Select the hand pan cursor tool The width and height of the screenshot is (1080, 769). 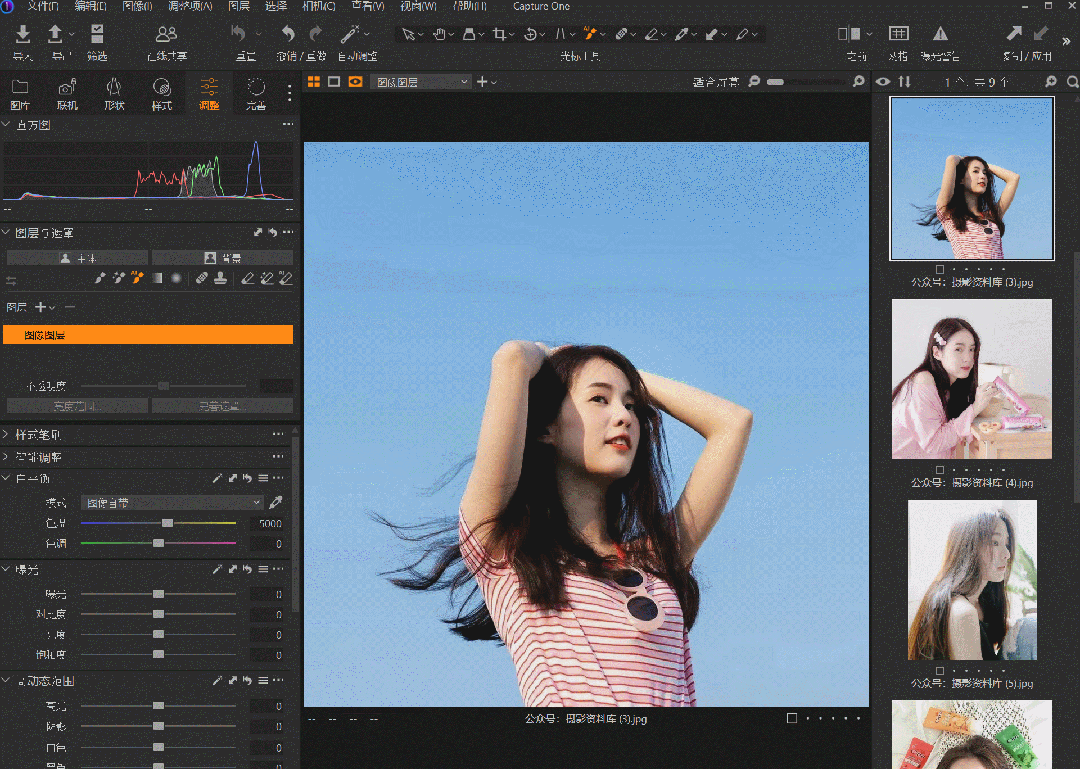(437, 34)
